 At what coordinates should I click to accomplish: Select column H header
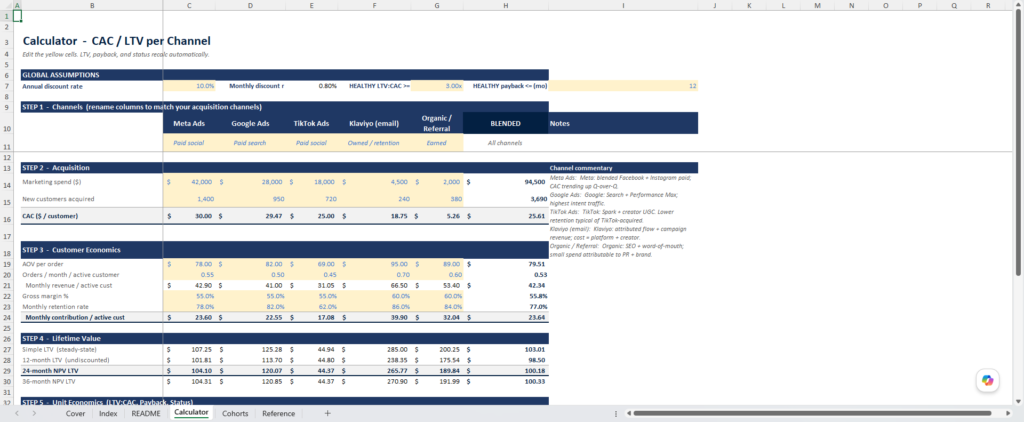tap(505, 5)
